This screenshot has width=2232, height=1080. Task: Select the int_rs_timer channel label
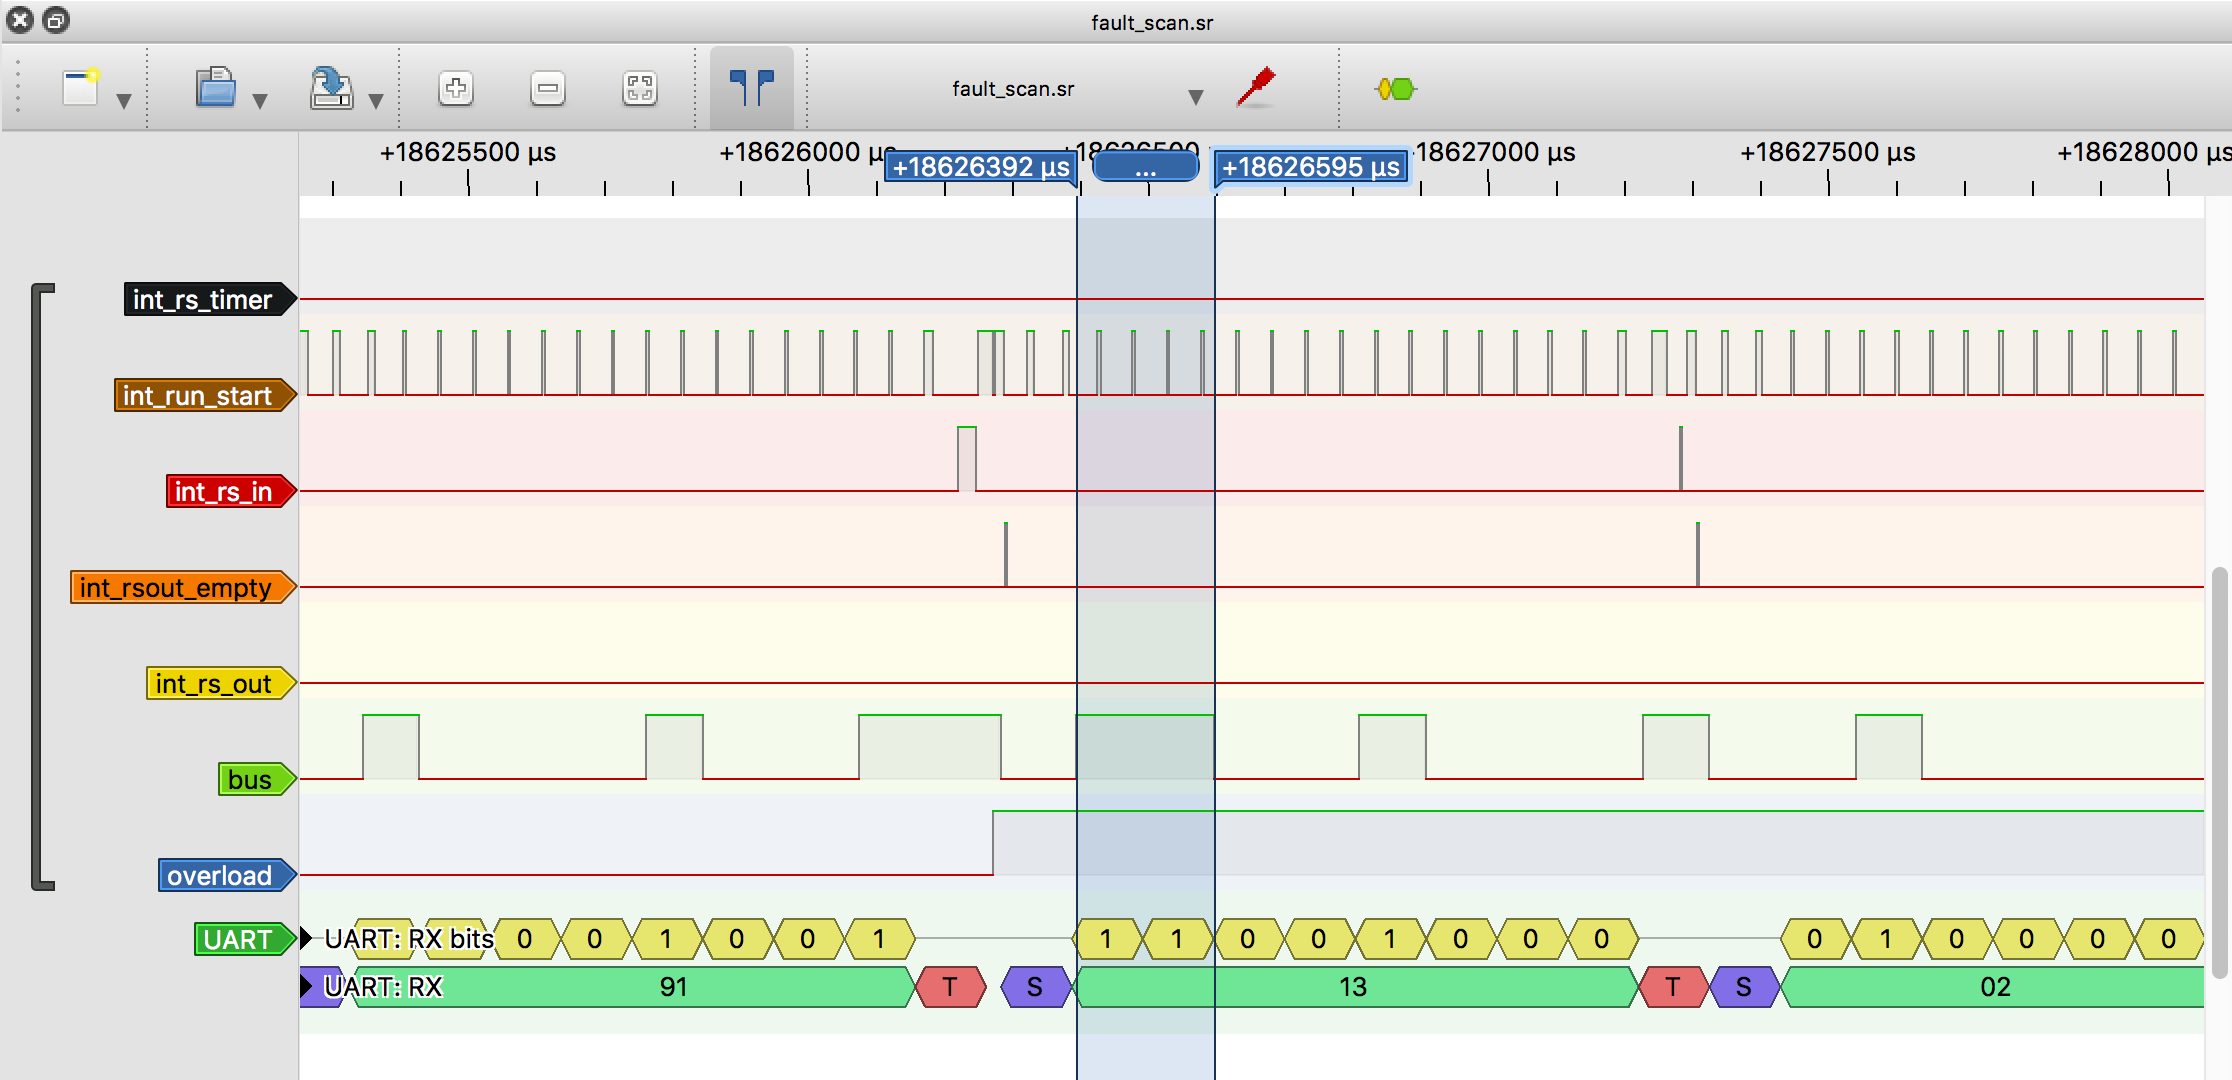[203, 300]
